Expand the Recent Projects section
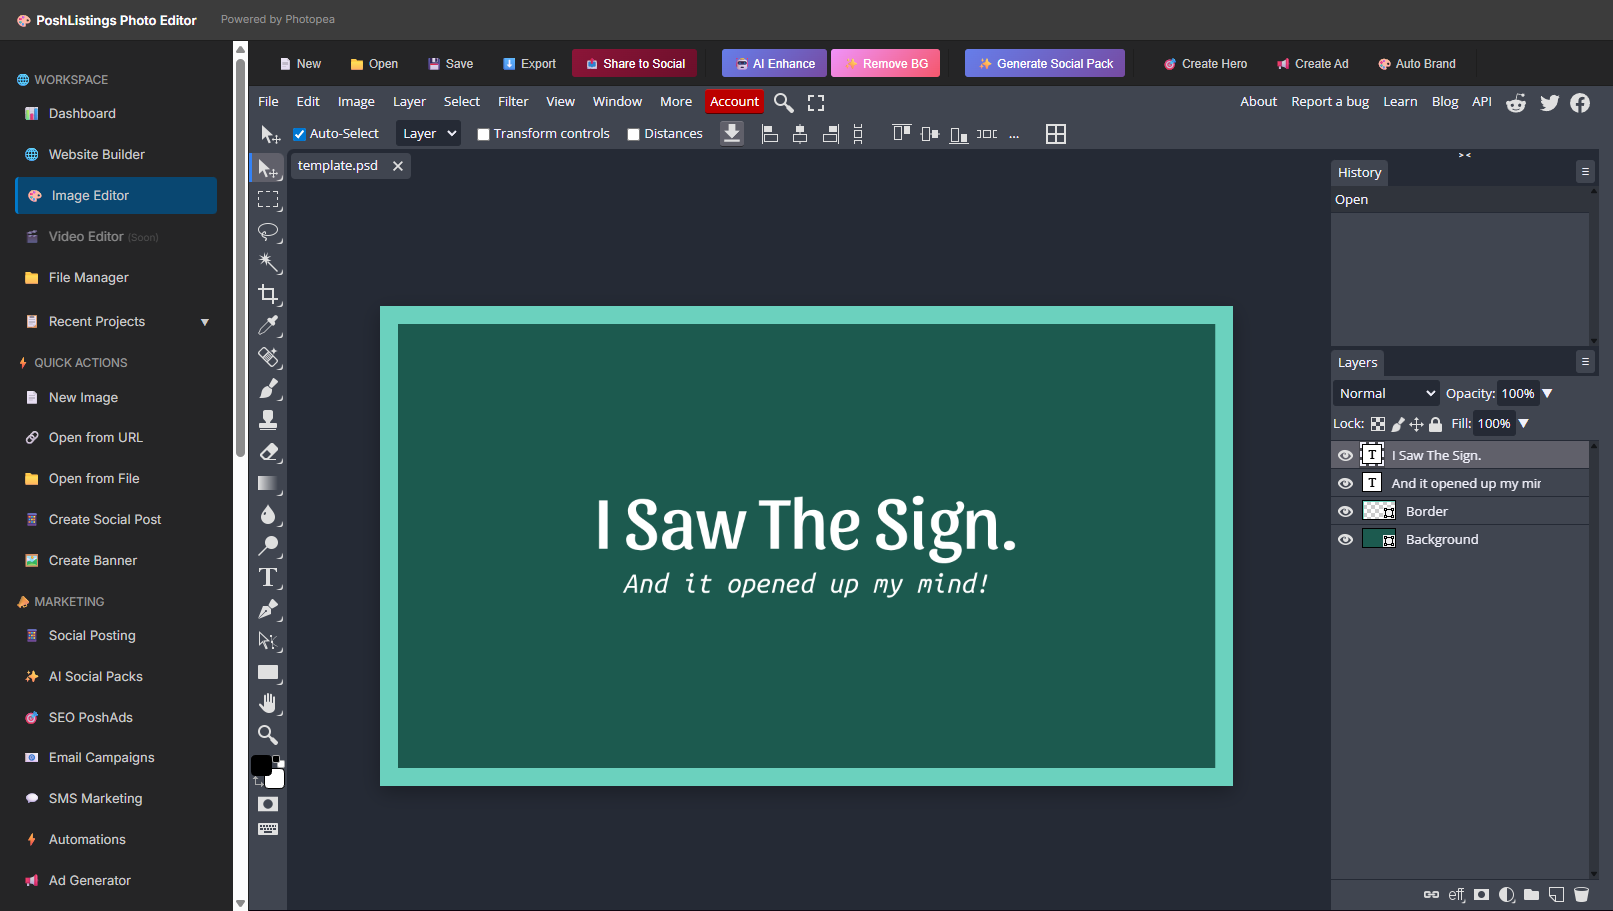Viewport: 1613px width, 911px height. pos(204,322)
